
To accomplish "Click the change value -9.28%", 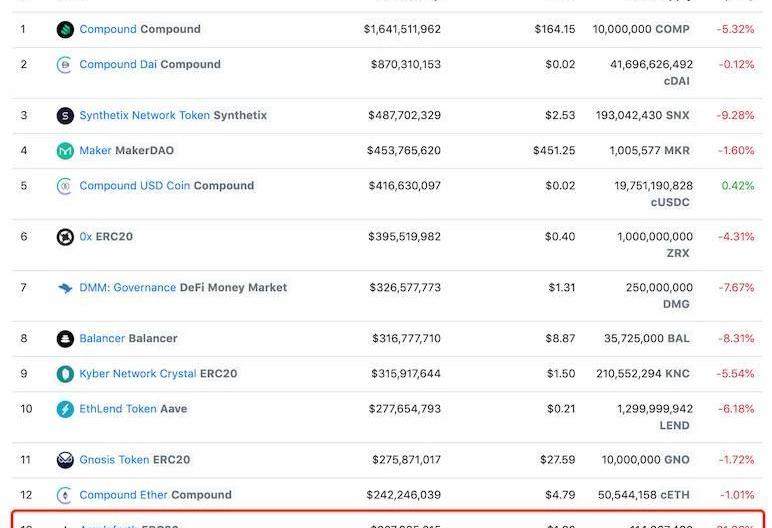I will click(736, 115).
